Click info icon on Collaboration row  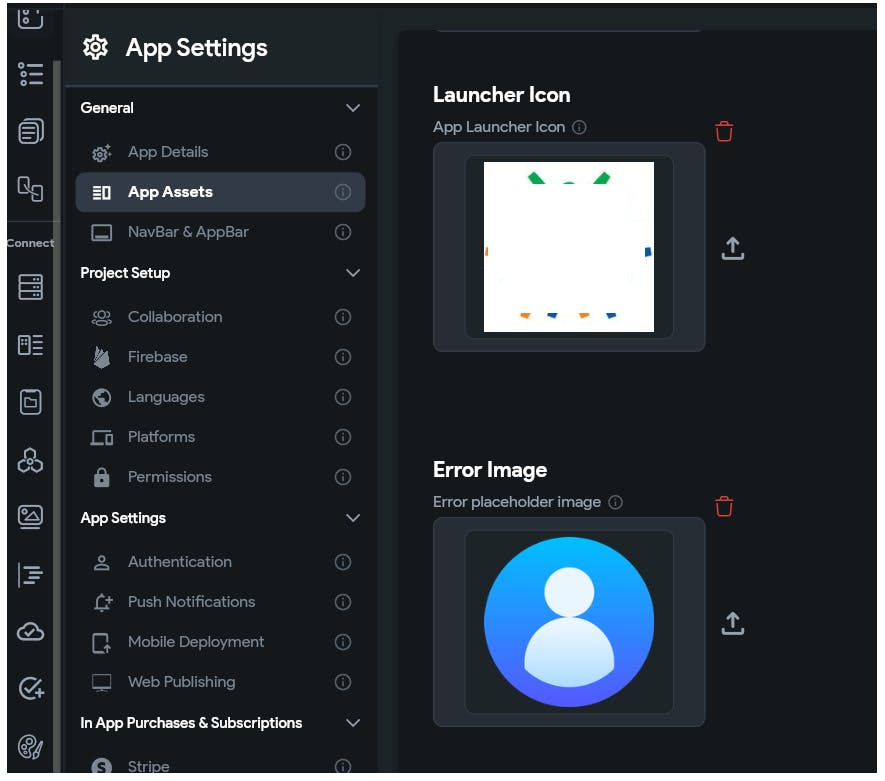pos(343,317)
